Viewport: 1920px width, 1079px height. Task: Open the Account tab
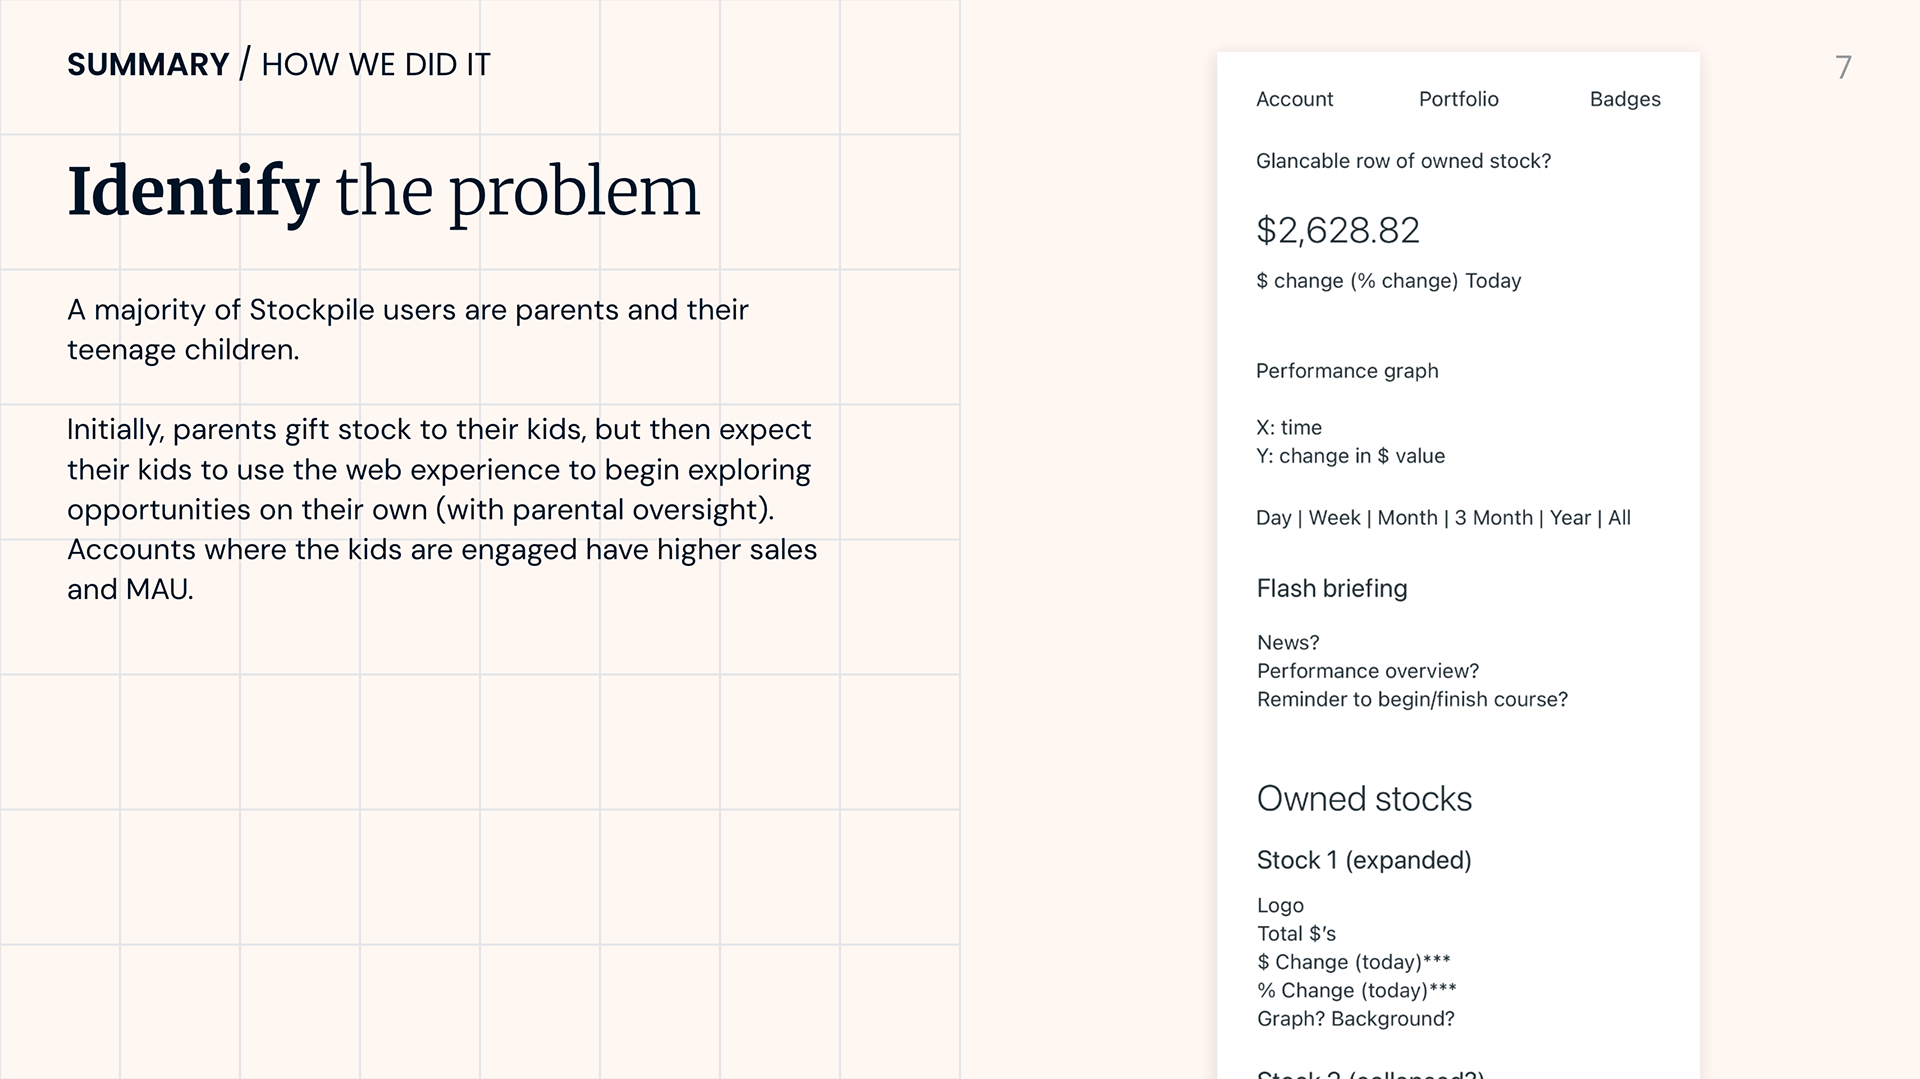(1294, 99)
